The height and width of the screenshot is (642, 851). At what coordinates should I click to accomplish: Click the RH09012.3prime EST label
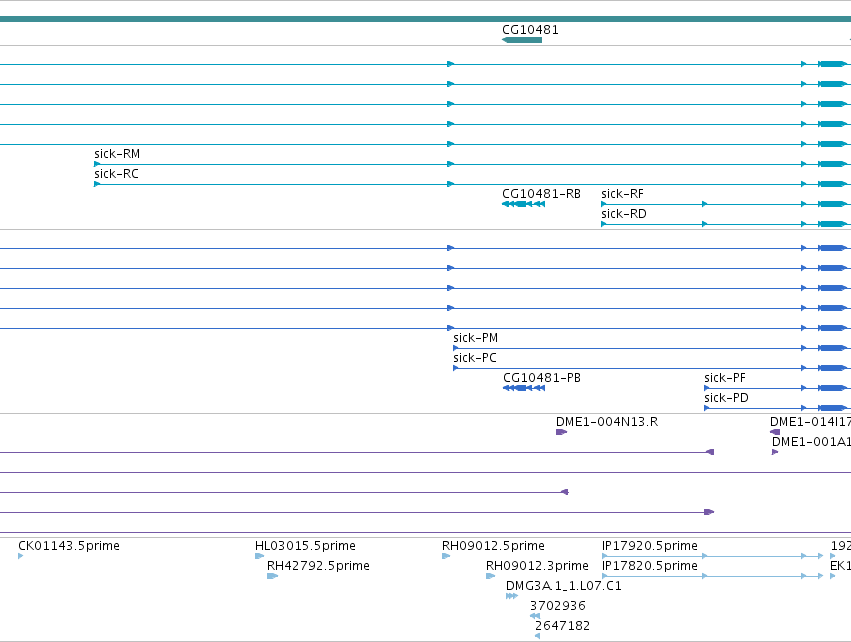point(537,566)
